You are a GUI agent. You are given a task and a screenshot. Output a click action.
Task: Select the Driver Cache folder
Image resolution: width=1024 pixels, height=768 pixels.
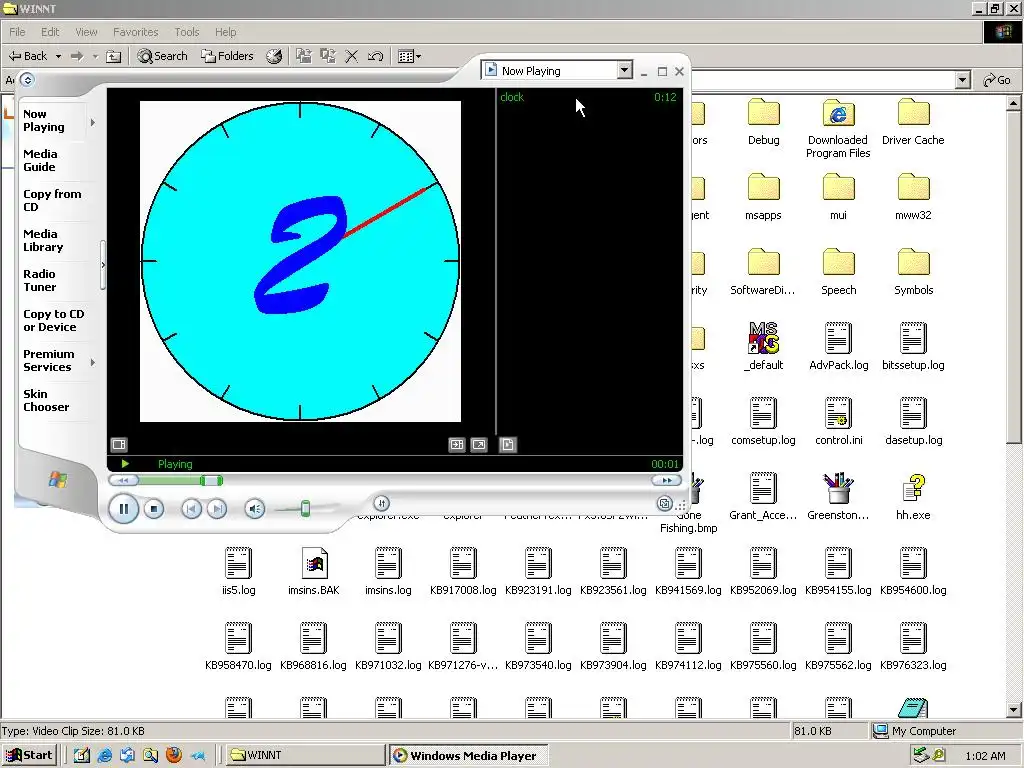click(913, 122)
